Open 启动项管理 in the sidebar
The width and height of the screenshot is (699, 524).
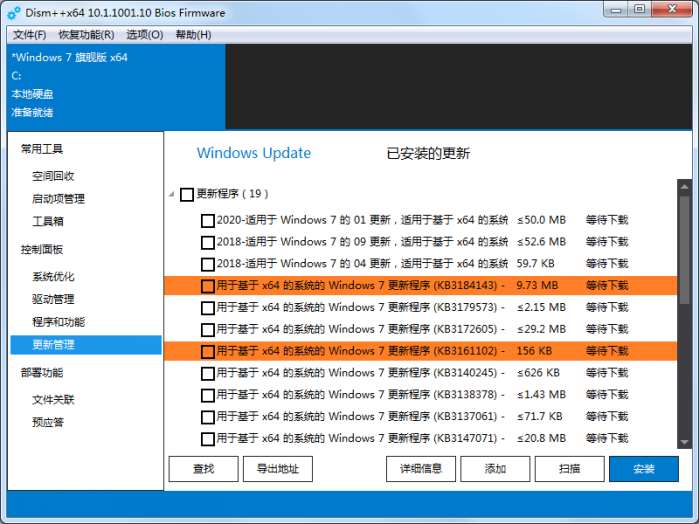pos(58,198)
